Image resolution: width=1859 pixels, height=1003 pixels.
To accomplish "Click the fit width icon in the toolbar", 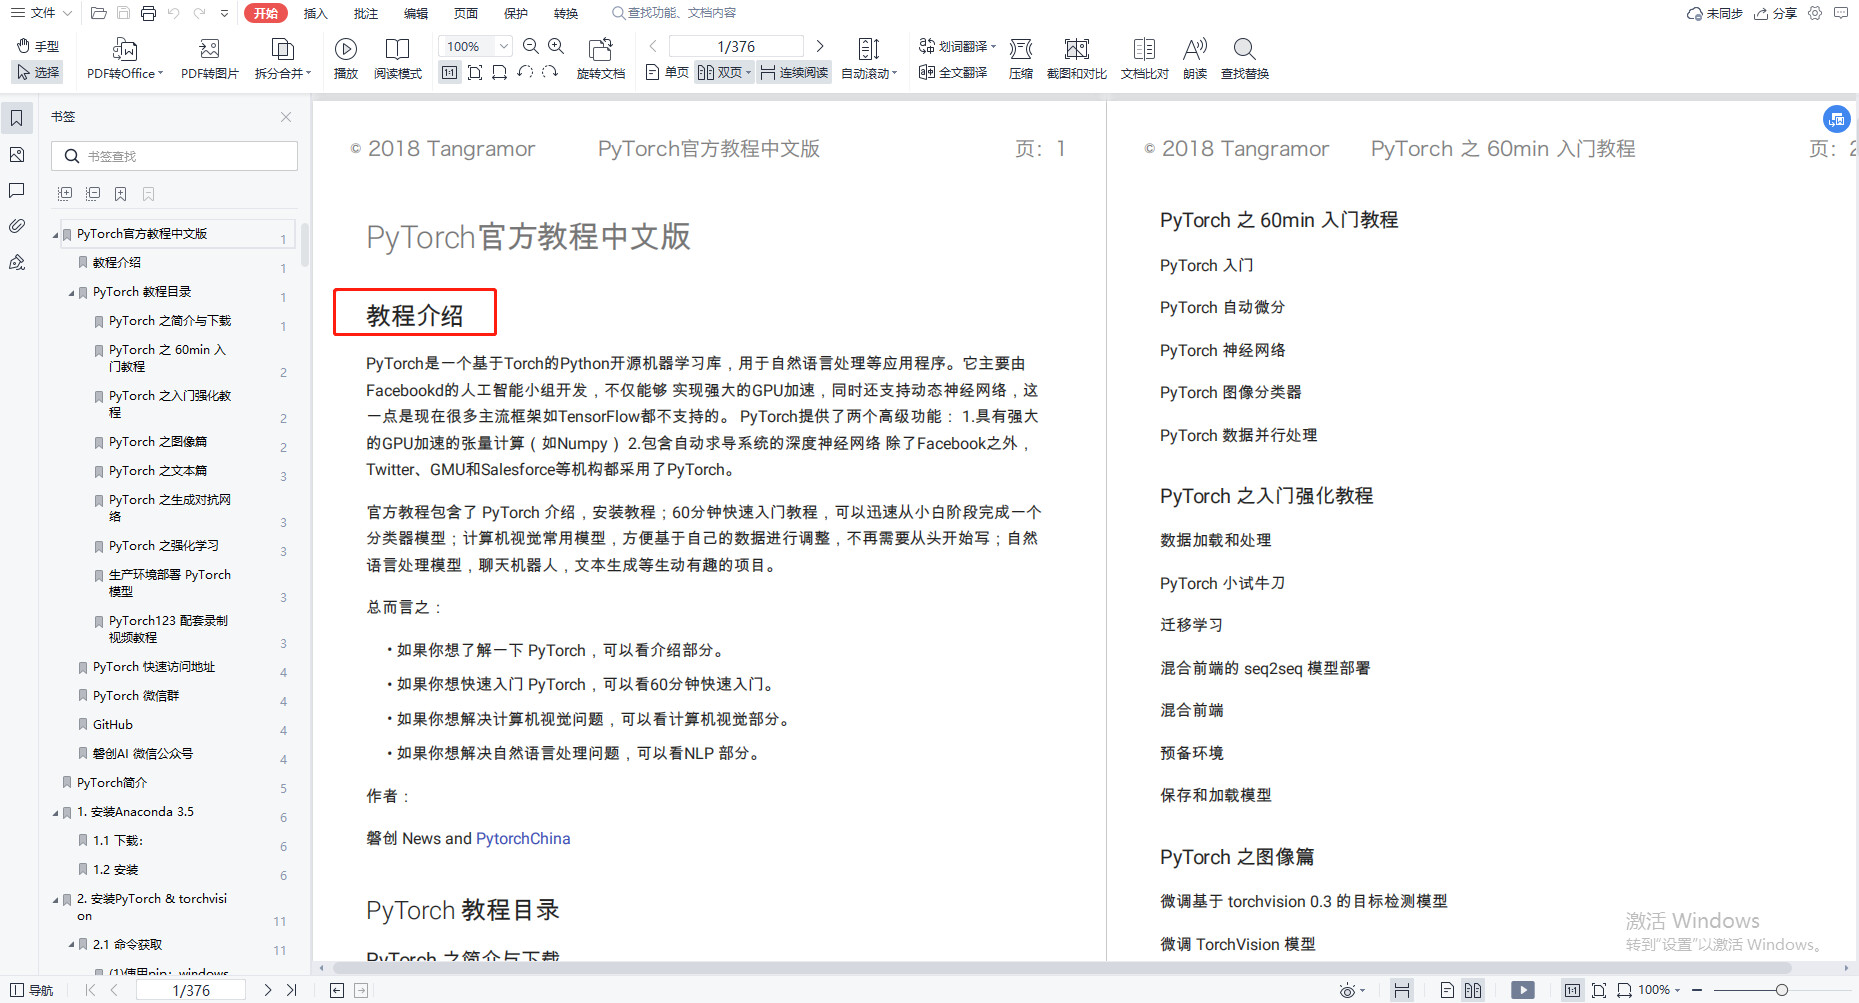I will (x=499, y=72).
